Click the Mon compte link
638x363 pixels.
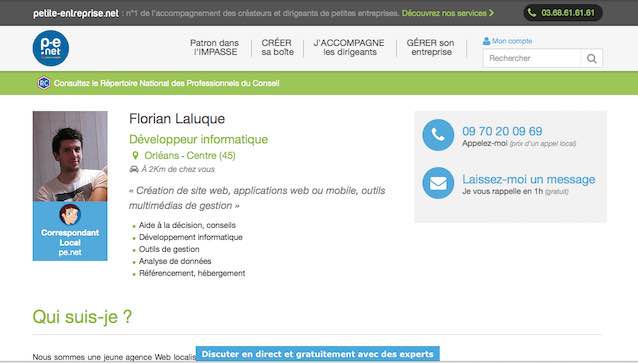pyautogui.click(x=512, y=41)
